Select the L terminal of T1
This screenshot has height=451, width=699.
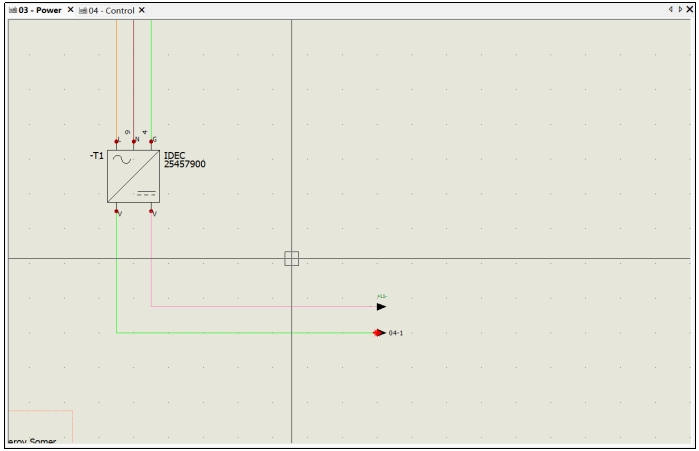[x=116, y=142]
